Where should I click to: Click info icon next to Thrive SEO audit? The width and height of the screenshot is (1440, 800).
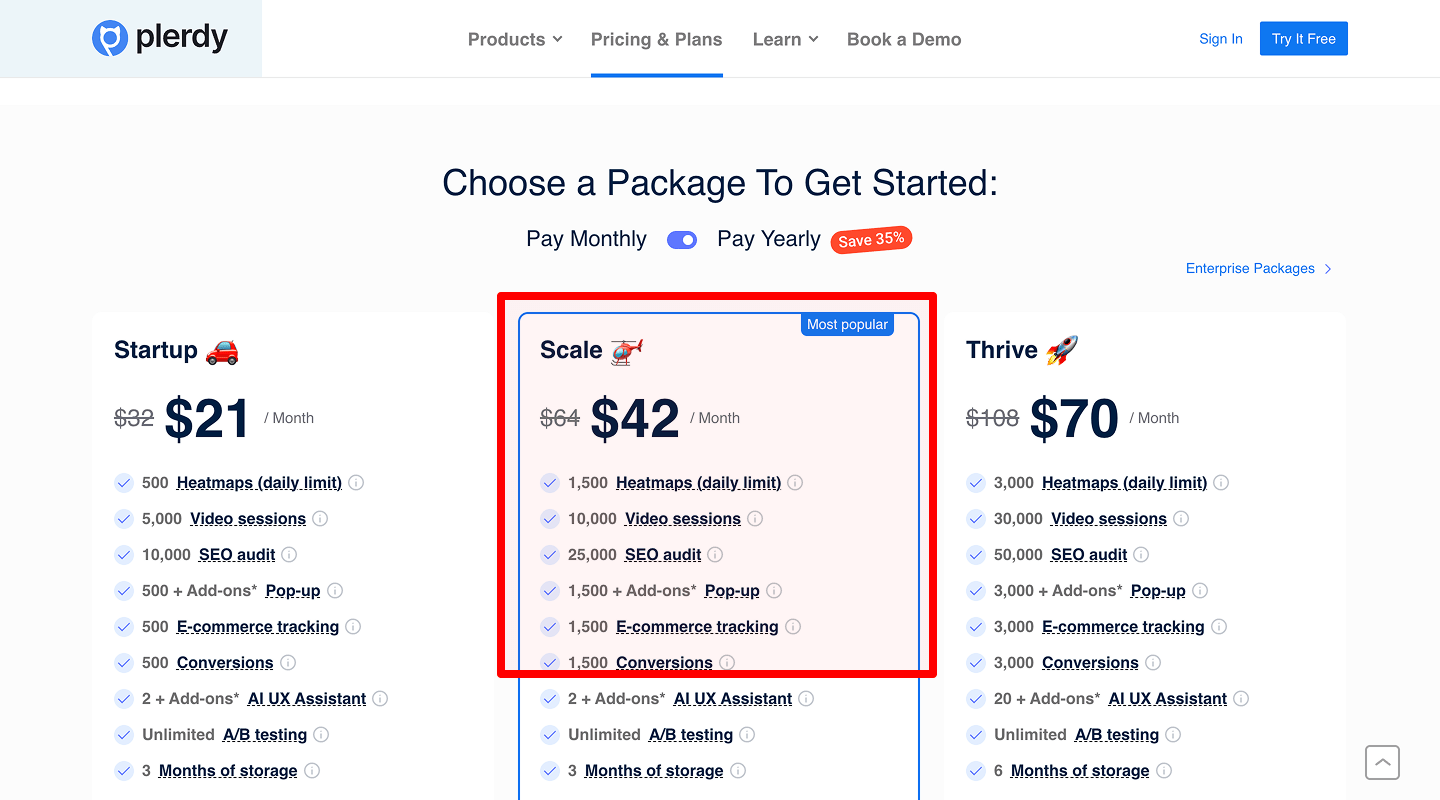(1141, 555)
